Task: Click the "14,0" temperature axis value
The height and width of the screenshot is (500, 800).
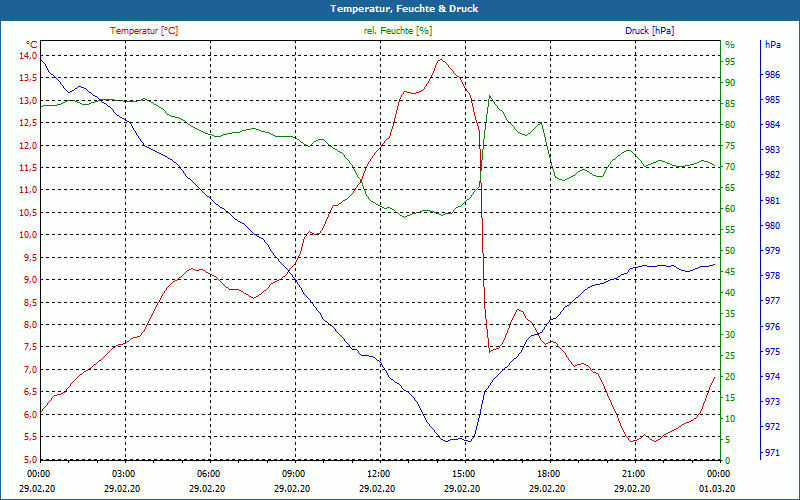Action: 29,56
